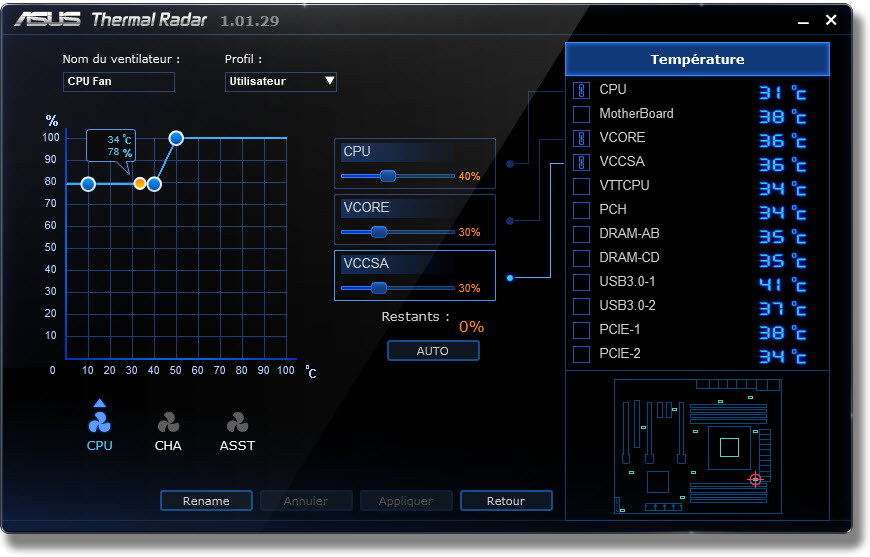Click the CPU socket on motherboard diagram

click(729, 447)
